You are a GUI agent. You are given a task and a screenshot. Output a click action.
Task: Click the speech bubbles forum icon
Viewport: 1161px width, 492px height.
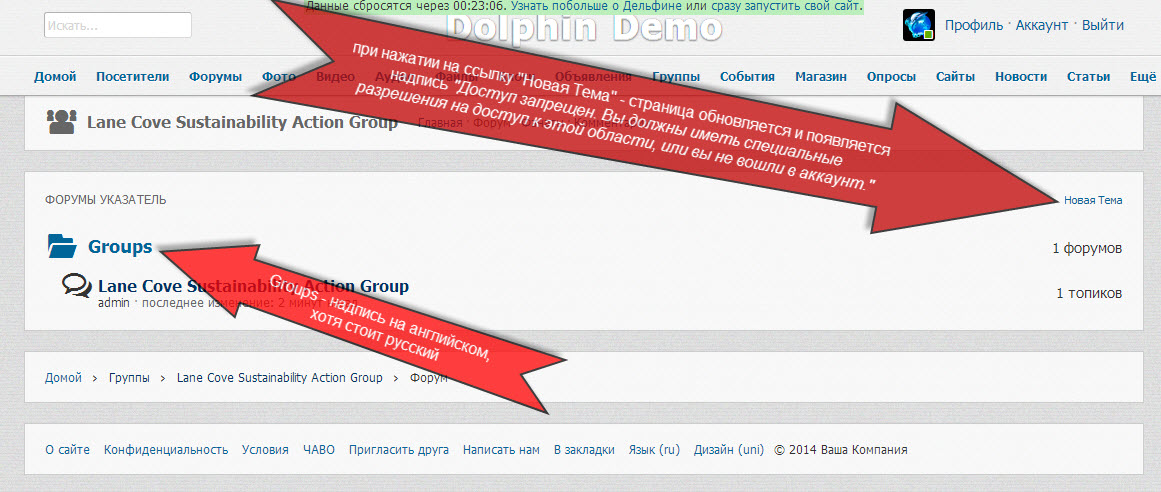click(x=77, y=285)
